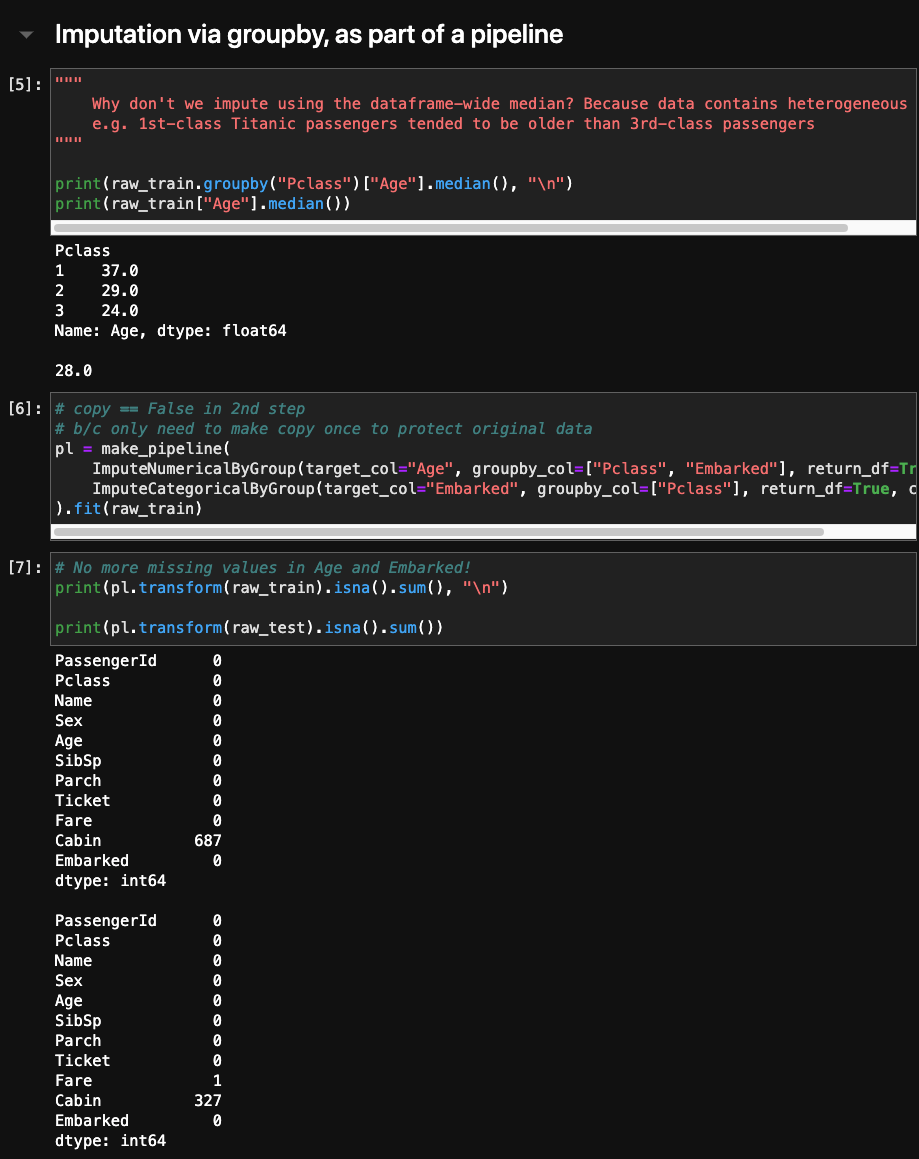The width and height of the screenshot is (919, 1159).
Task: Click the output value '24.0' for Pclass 3
Action: [120, 310]
